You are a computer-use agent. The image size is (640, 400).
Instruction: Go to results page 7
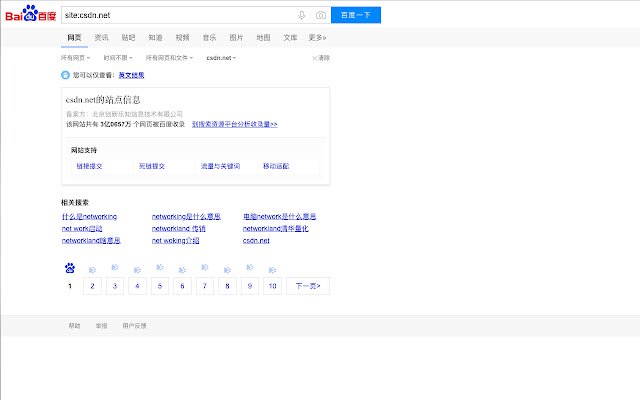coord(205,286)
